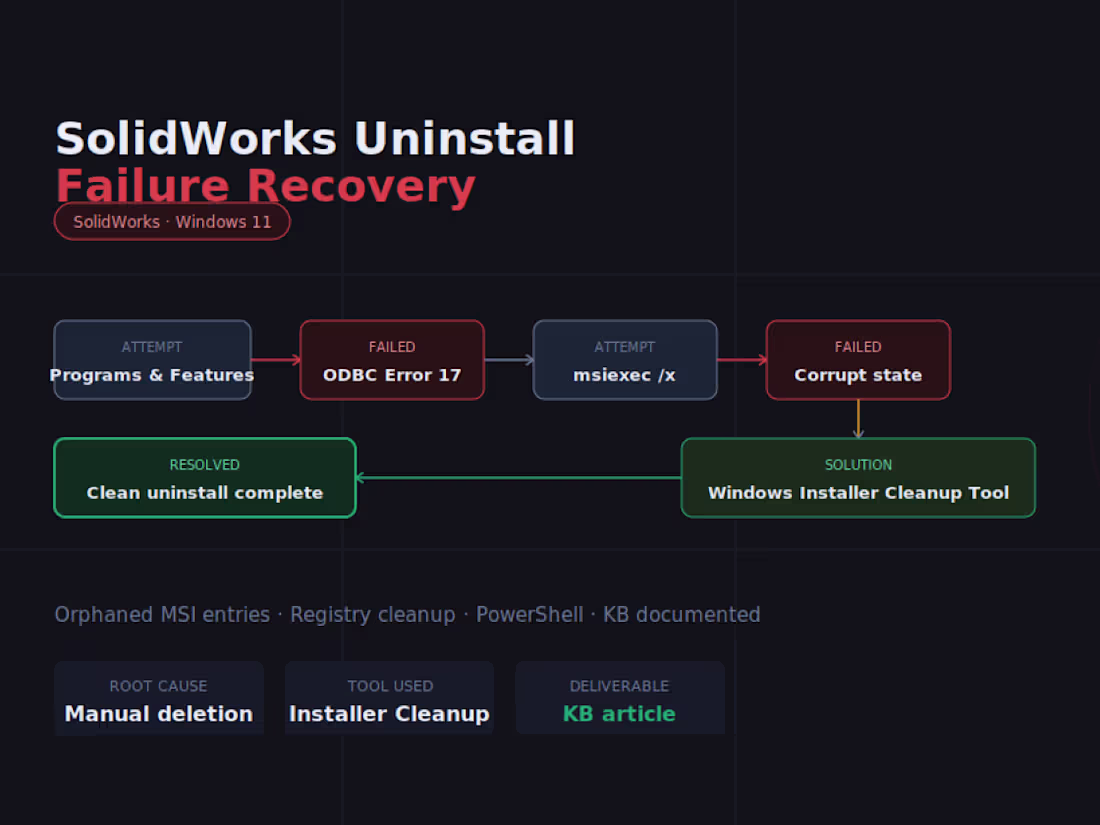The width and height of the screenshot is (1100, 825).
Task: Click the SolidWorks Uninstall title text
Action: [x=315, y=138]
